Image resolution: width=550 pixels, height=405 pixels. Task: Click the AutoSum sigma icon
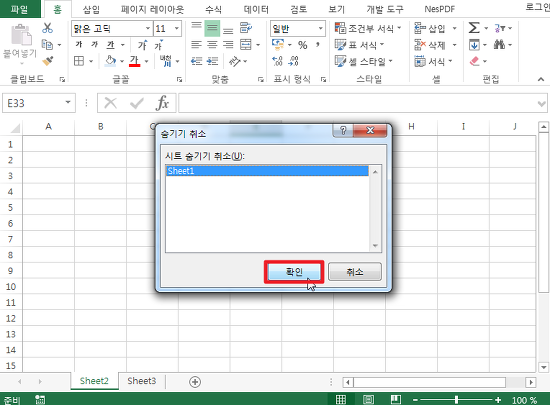pyautogui.click(x=474, y=28)
